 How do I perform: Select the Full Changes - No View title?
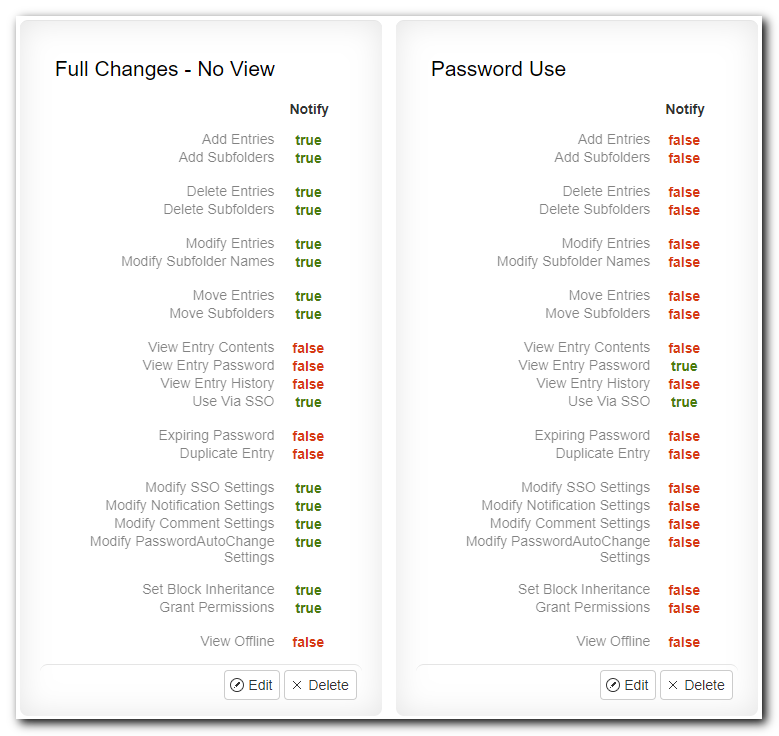coord(165,69)
